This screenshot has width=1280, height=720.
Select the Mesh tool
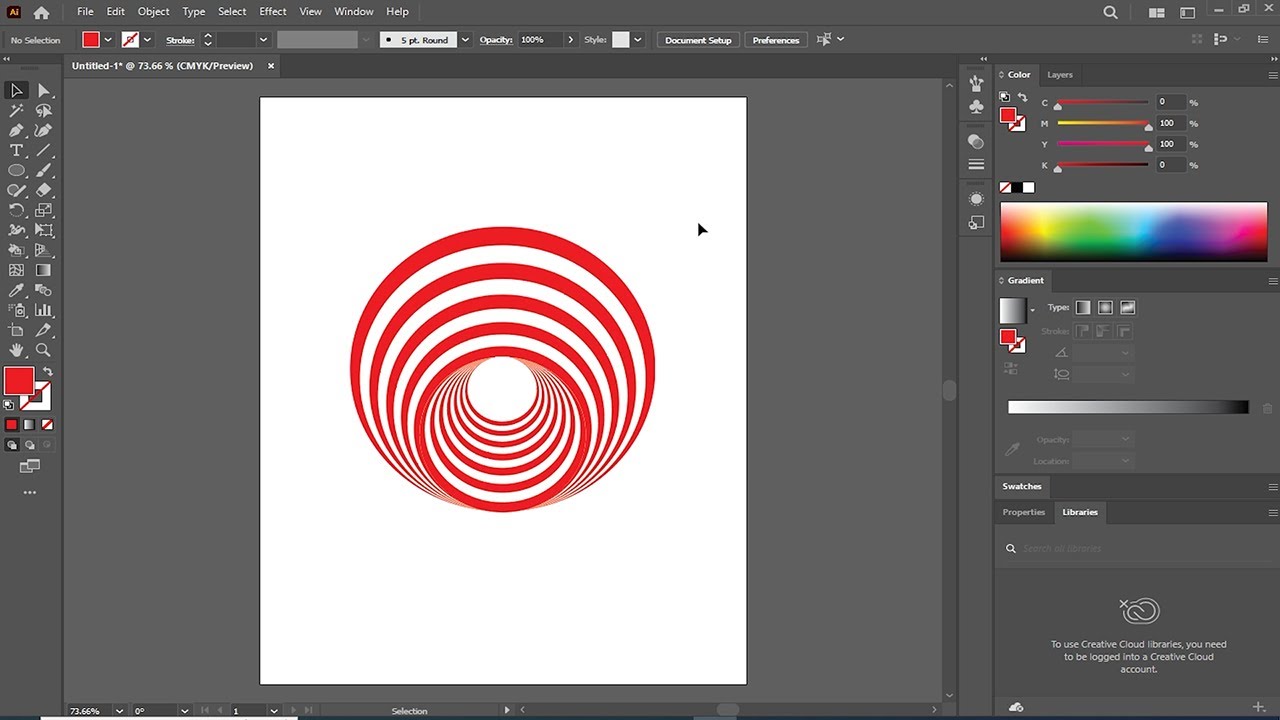point(16,270)
